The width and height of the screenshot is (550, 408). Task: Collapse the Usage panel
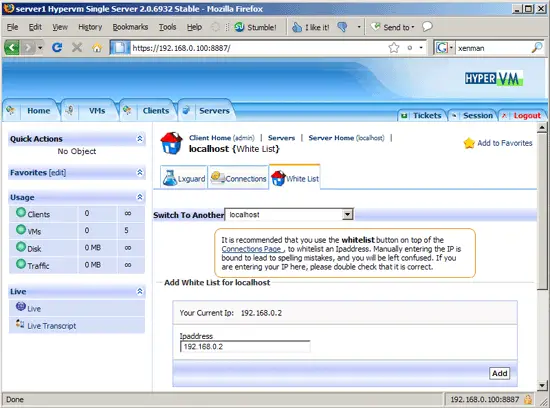[140, 197]
